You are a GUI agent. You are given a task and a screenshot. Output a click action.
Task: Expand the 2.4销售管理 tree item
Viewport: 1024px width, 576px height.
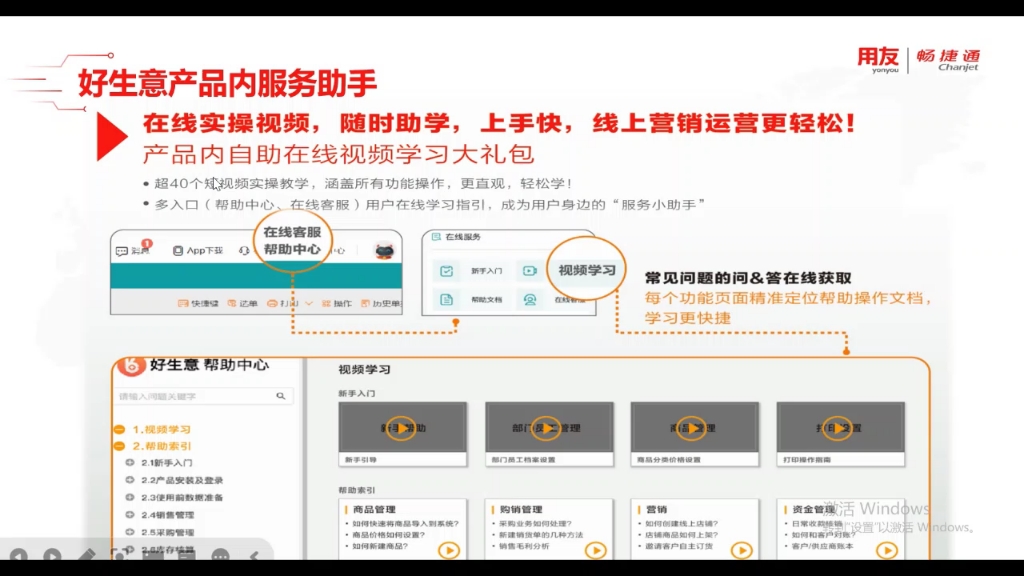click(130, 514)
